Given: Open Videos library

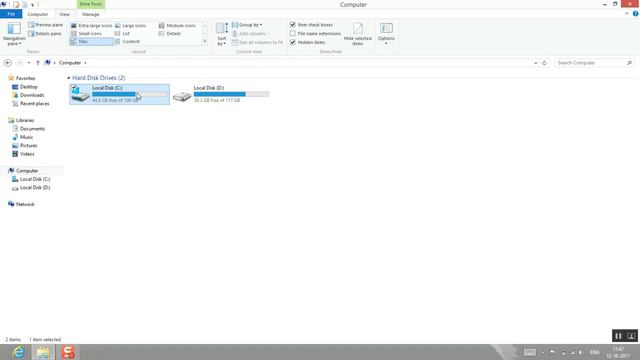Looking at the screenshot, I should pyautogui.click(x=27, y=154).
